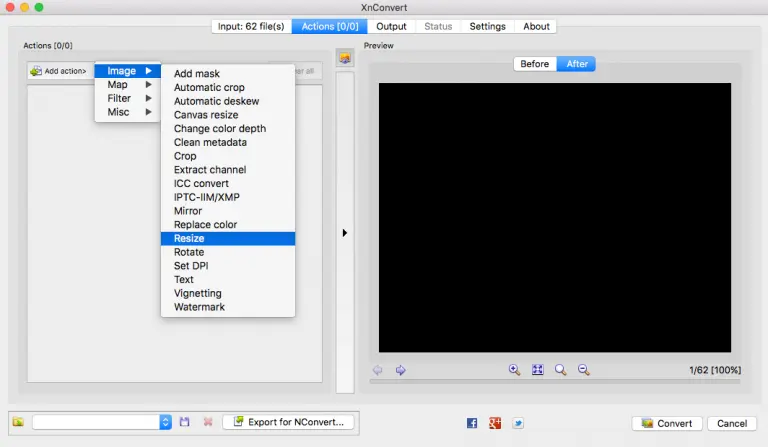768x447 pixels.
Task: Click Export for NConvert button
Action: [x=288, y=422]
